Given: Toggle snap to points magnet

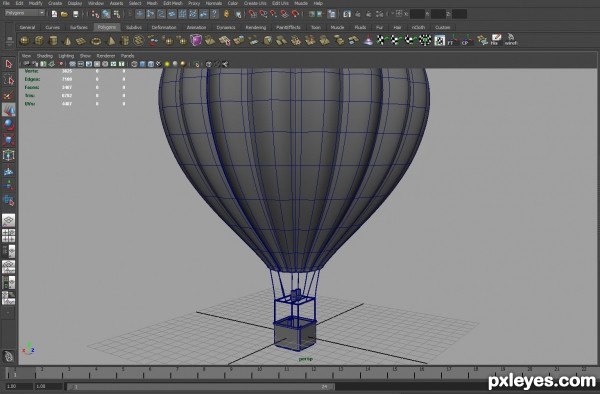Looking at the screenshot, I should point(274,14).
